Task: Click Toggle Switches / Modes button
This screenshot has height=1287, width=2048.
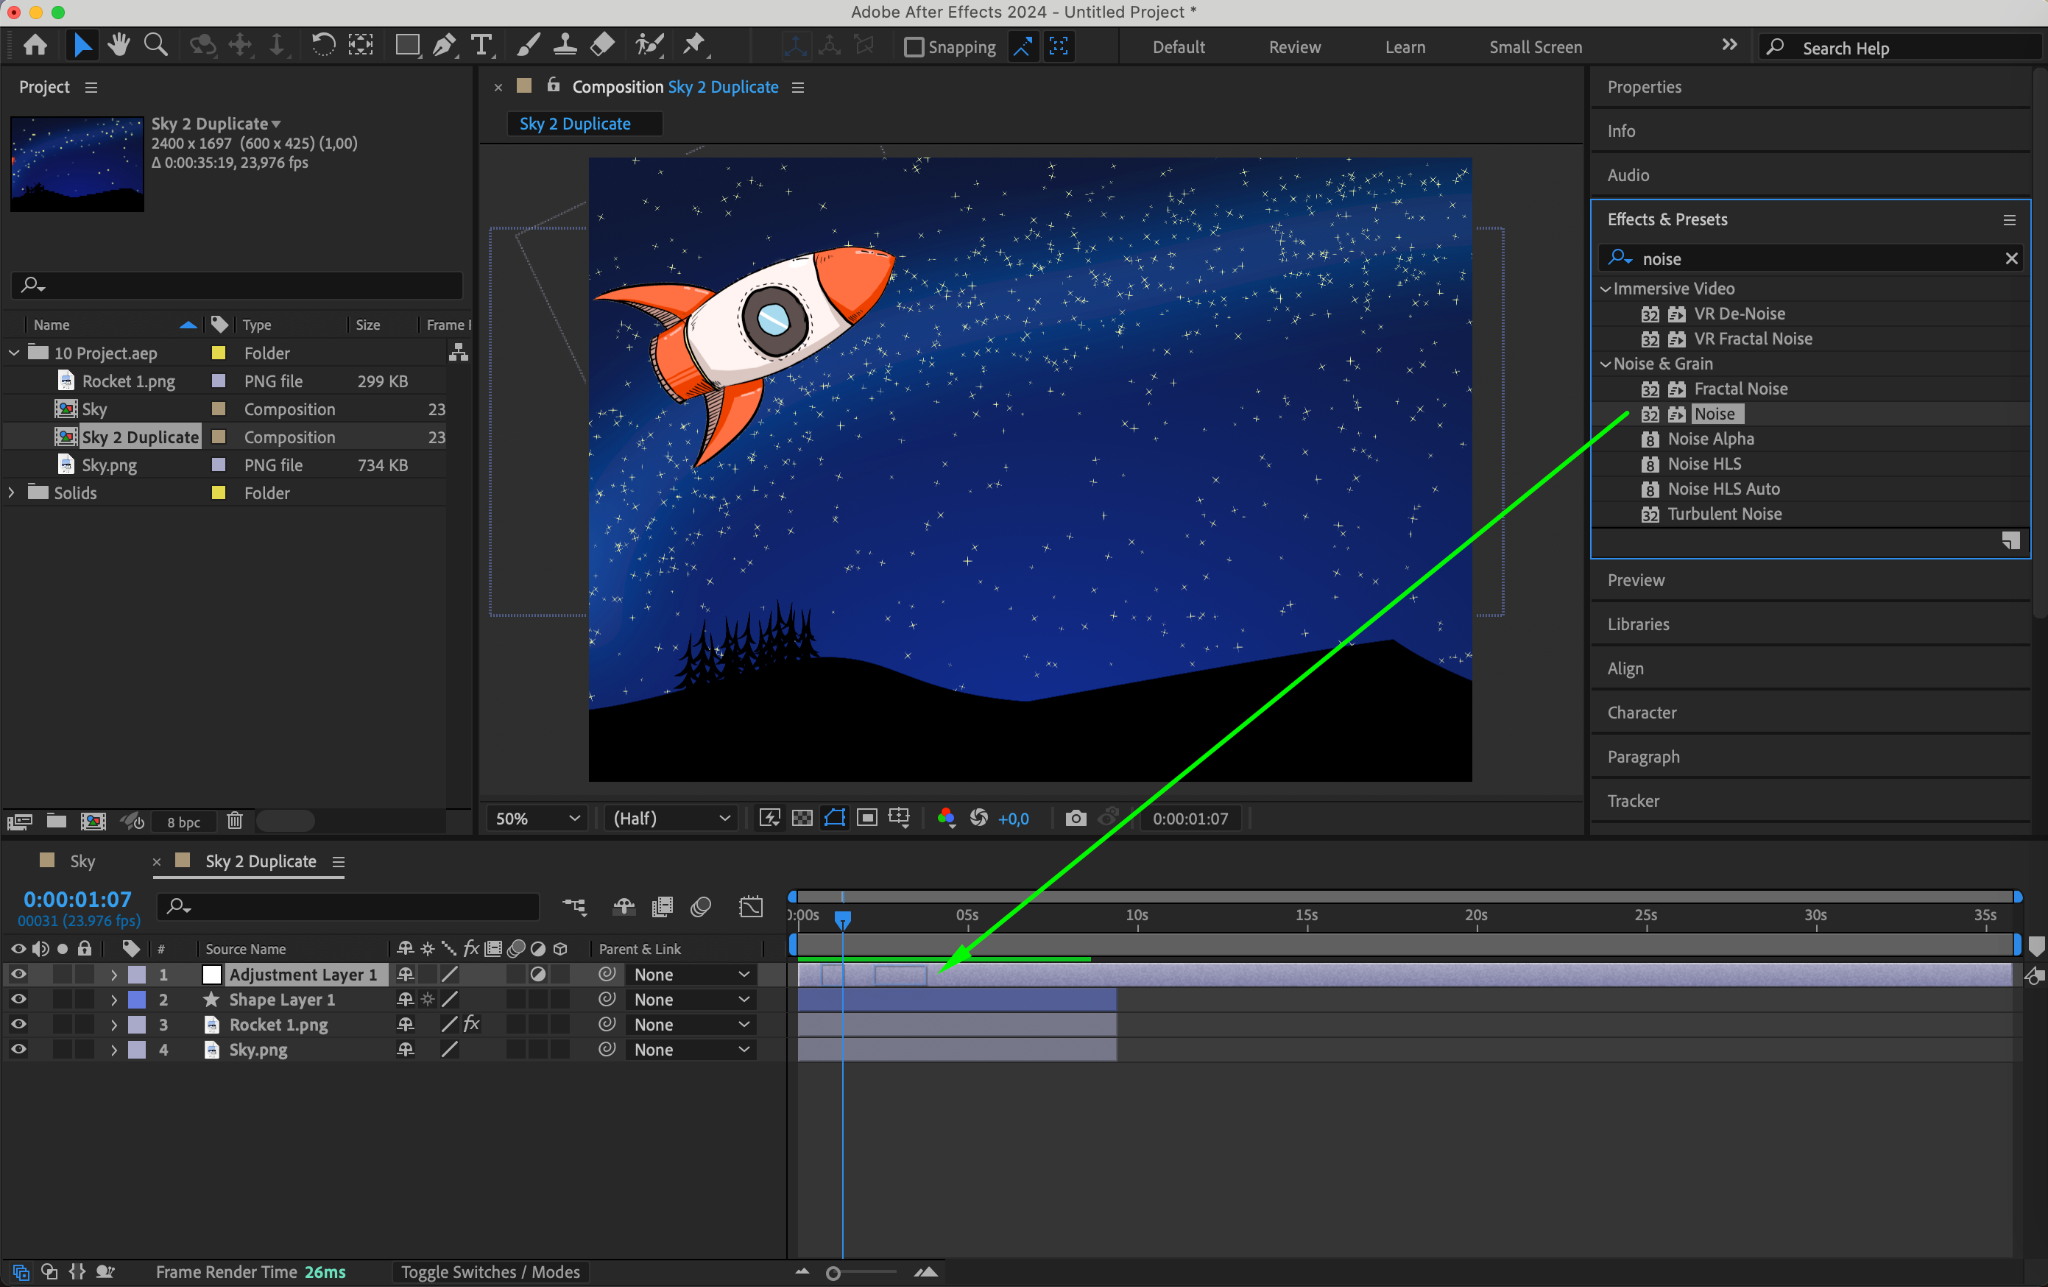Action: tap(490, 1272)
